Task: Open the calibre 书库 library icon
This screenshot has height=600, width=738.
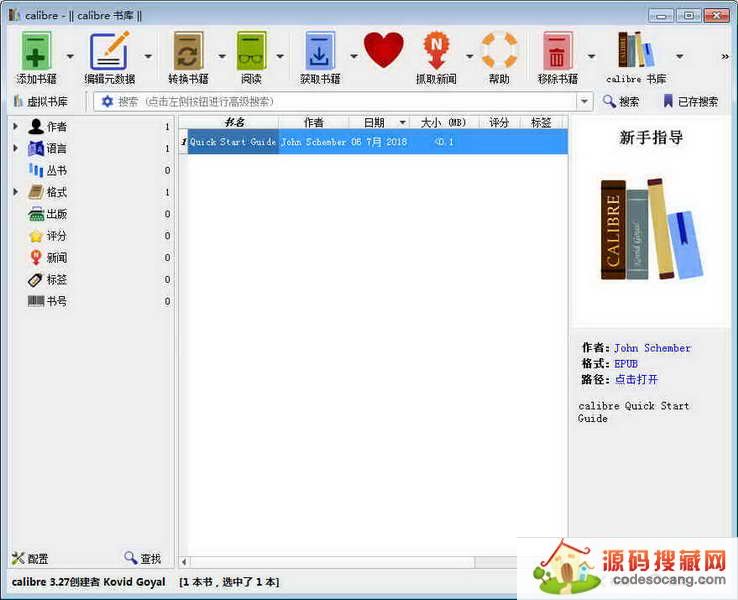Action: (x=636, y=51)
